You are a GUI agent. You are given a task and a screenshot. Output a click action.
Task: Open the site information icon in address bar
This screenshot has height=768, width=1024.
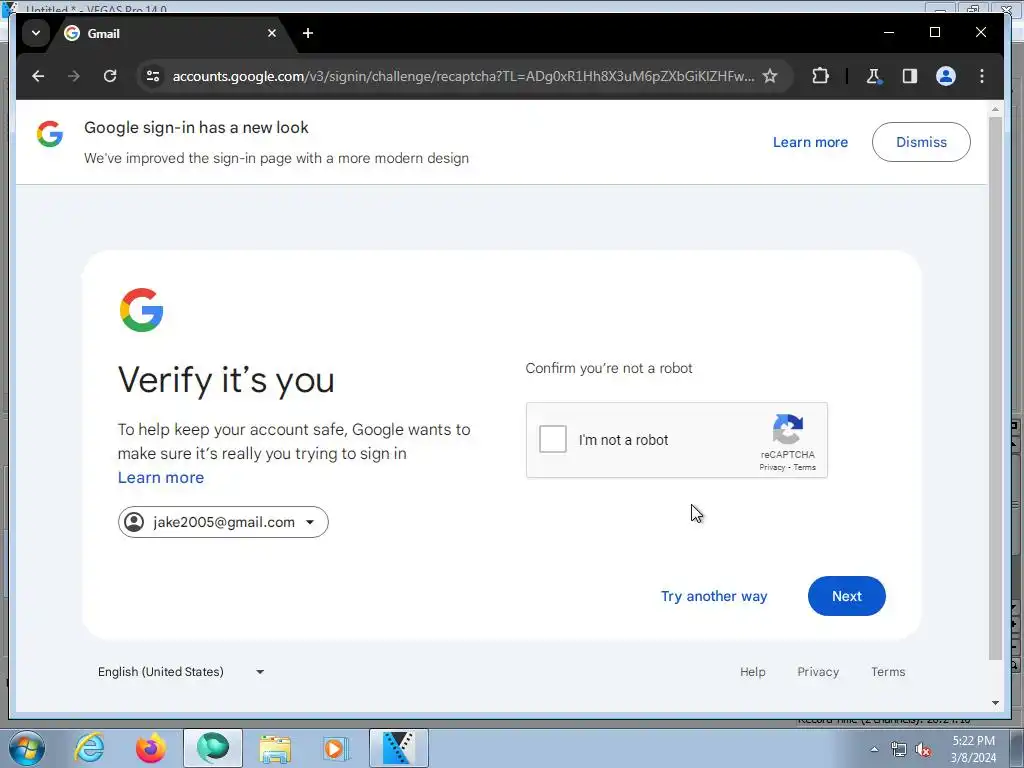(x=153, y=76)
